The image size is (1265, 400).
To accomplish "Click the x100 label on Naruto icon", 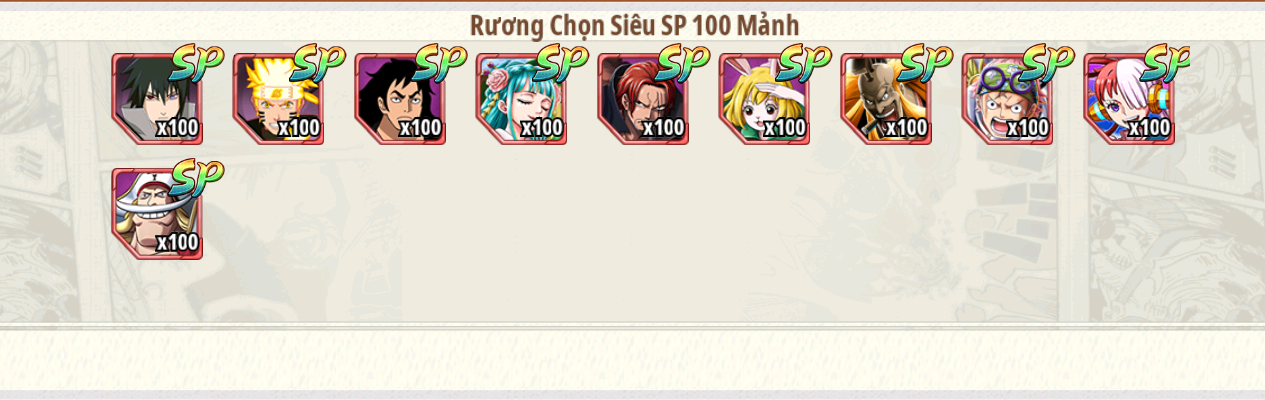I will (x=299, y=128).
